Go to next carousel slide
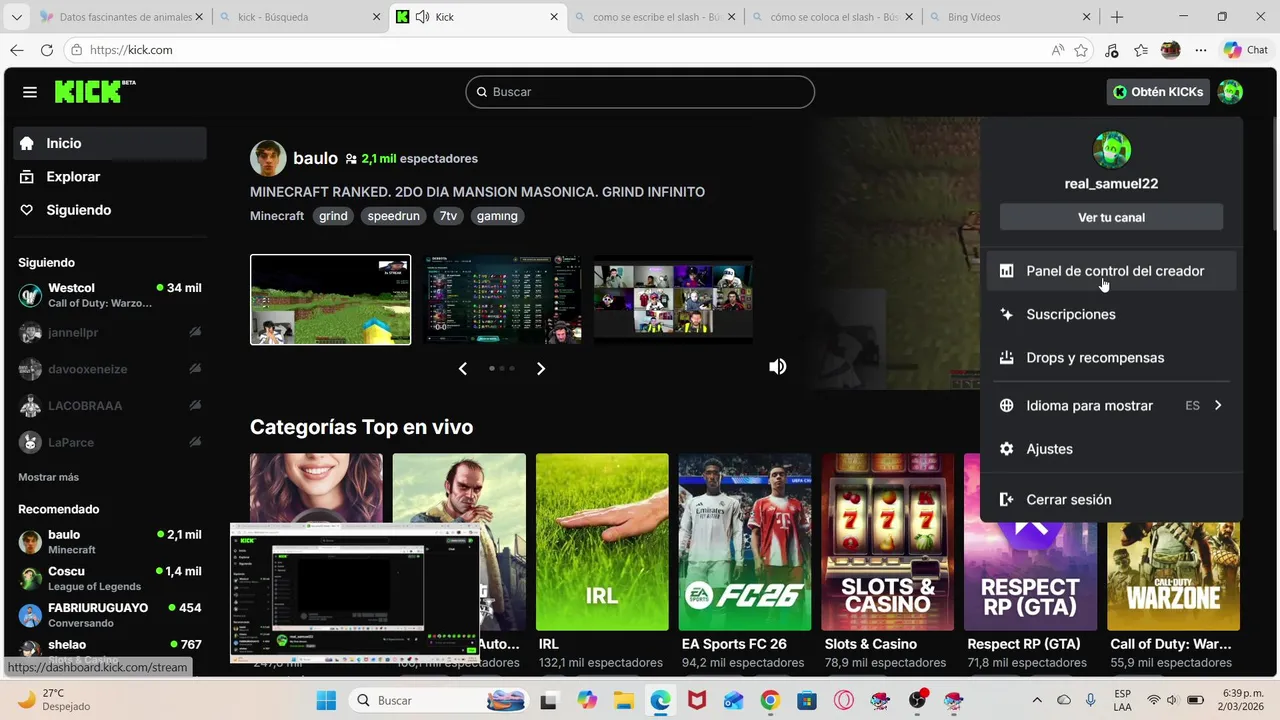Image resolution: width=1280 pixels, height=720 pixels. [541, 369]
